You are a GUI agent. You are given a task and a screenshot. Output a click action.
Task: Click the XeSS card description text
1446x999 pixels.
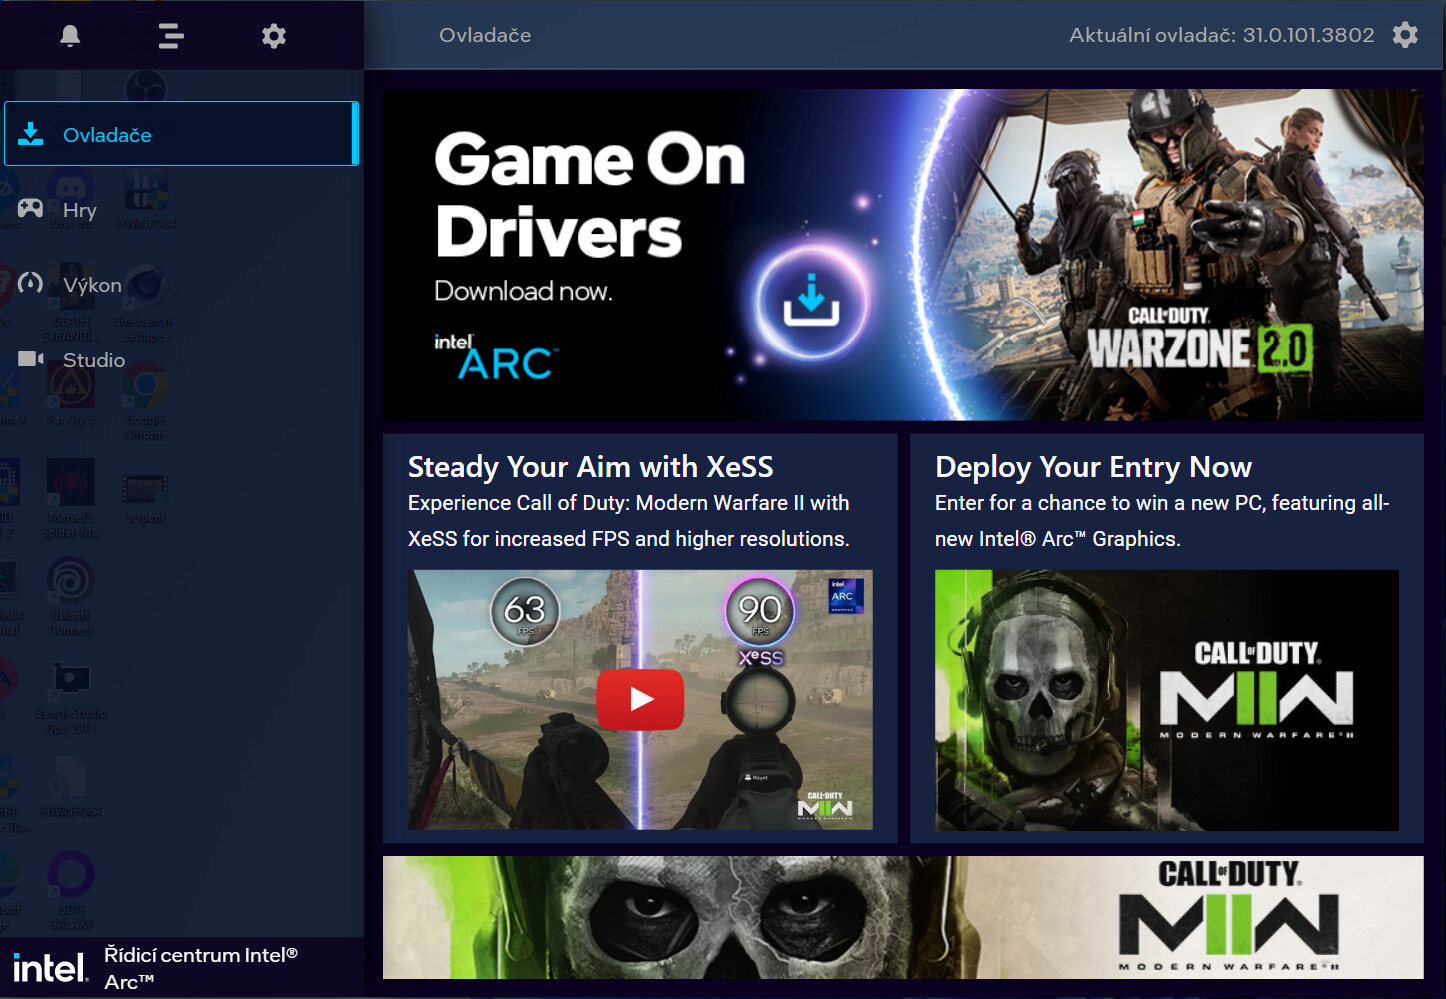pyautogui.click(x=629, y=521)
